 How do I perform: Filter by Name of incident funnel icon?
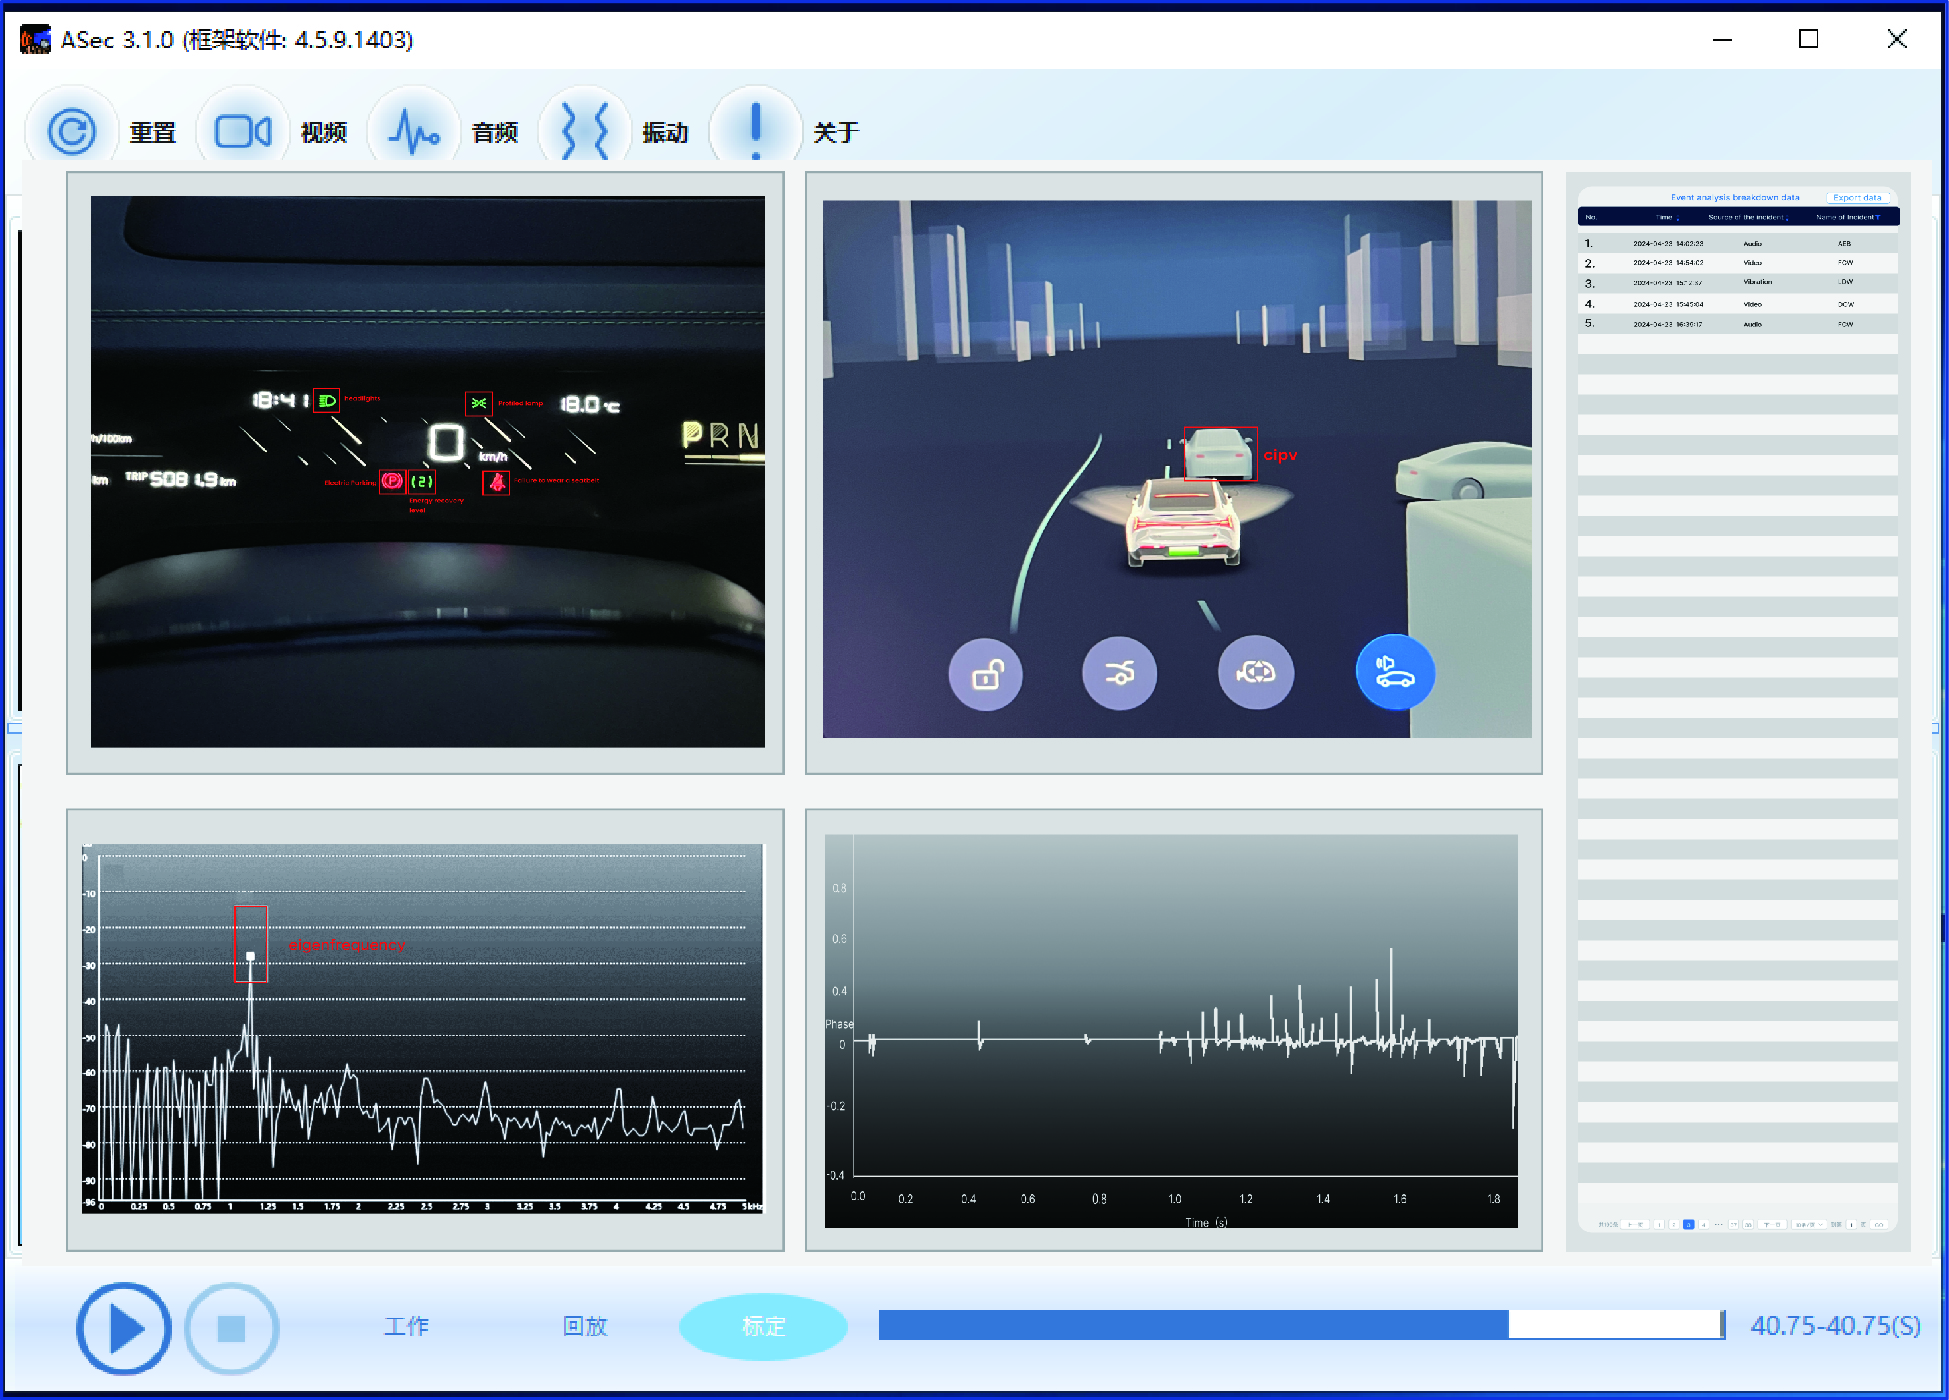(x=1877, y=218)
